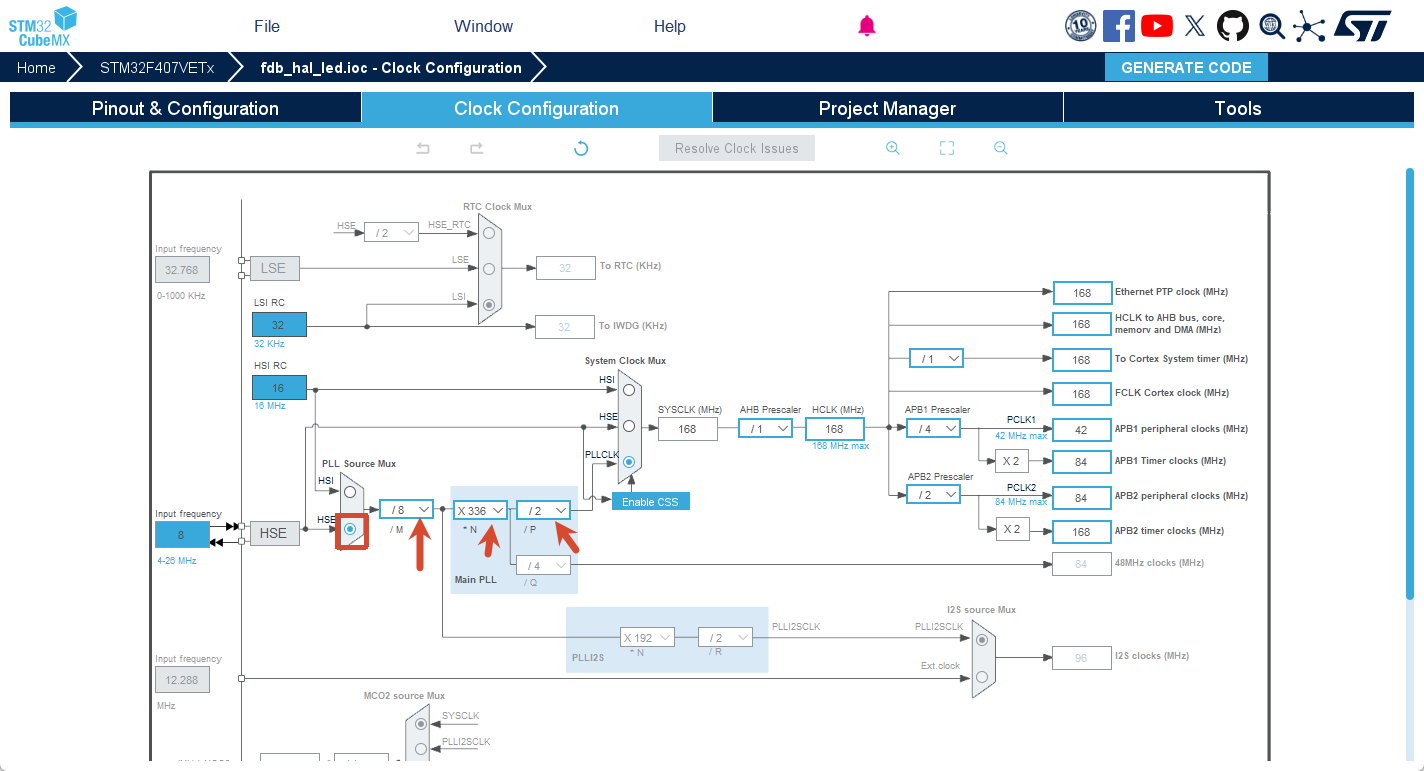Click the Enable CSS button
The width and height of the screenshot is (1424, 771).
(651, 501)
